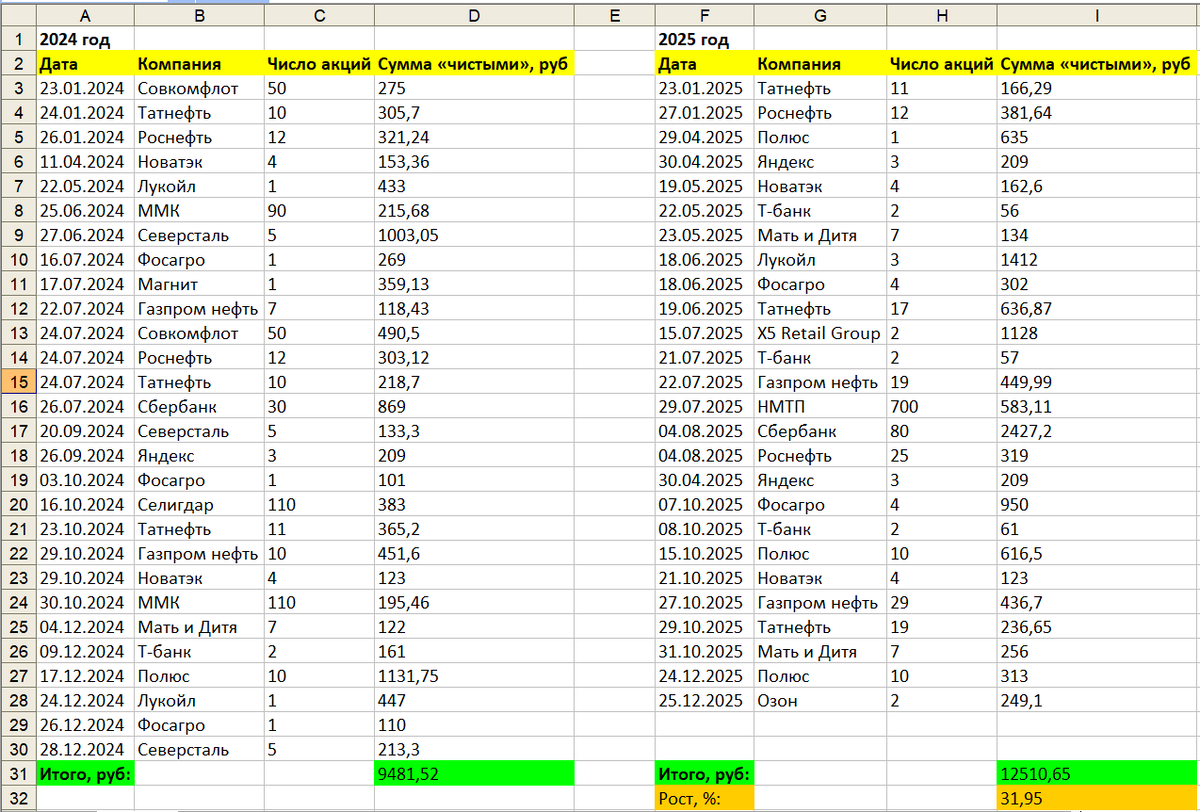The width and height of the screenshot is (1200, 812).
Task: Click the 'X5 Retail Group' company cell
Action: [820, 333]
